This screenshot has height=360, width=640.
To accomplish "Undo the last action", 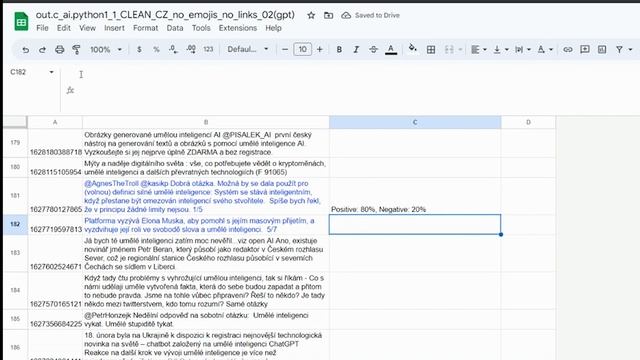I will coord(25,50).
